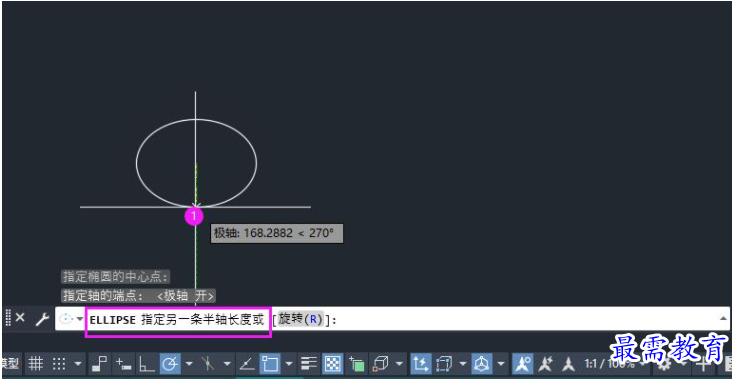Image resolution: width=734 pixels, height=380 pixels.
Task: Click annotation scale icon
Action: [x=568, y=364]
